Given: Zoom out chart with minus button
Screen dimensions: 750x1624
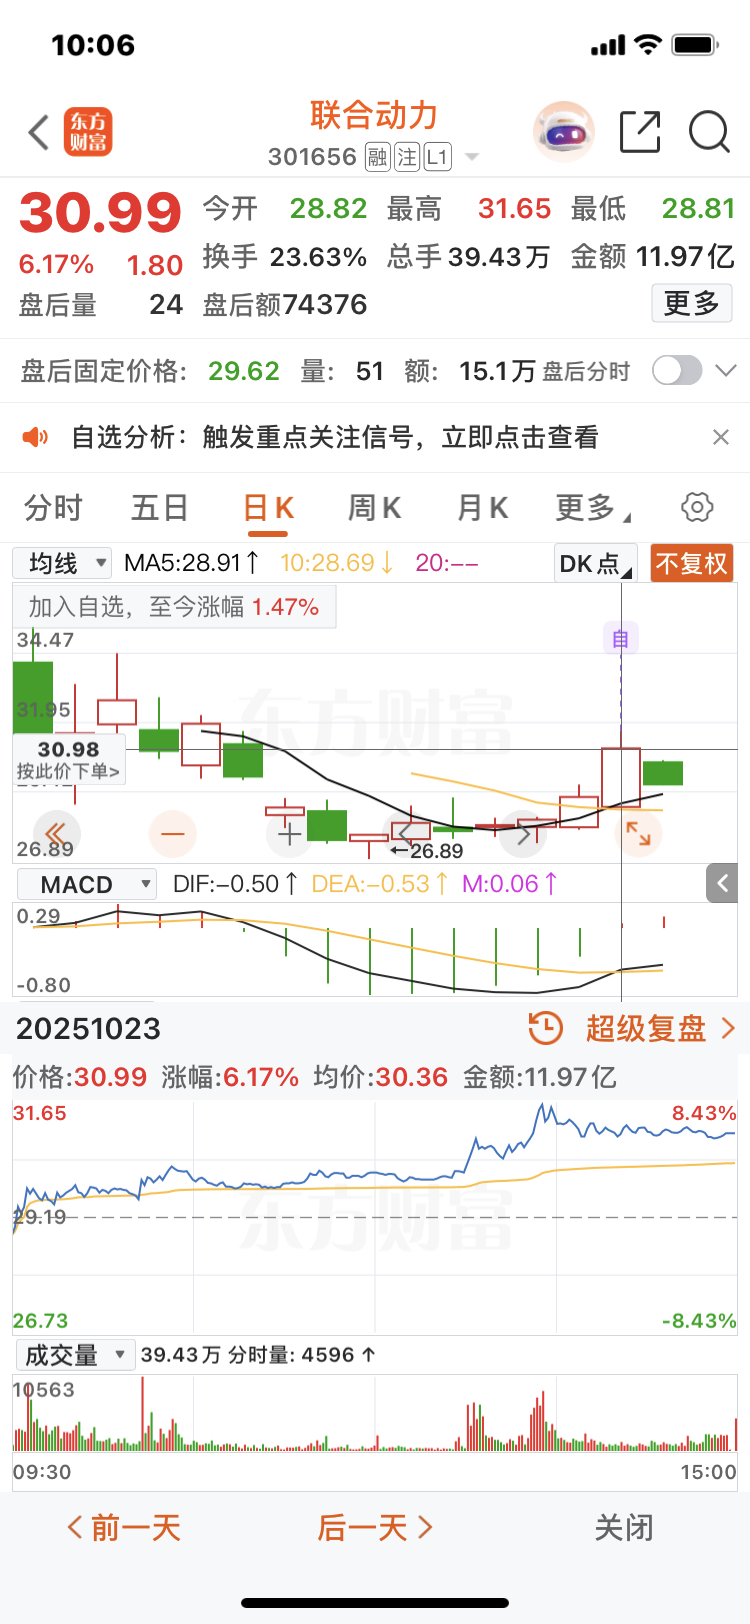Looking at the screenshot, I should (173, 833).
